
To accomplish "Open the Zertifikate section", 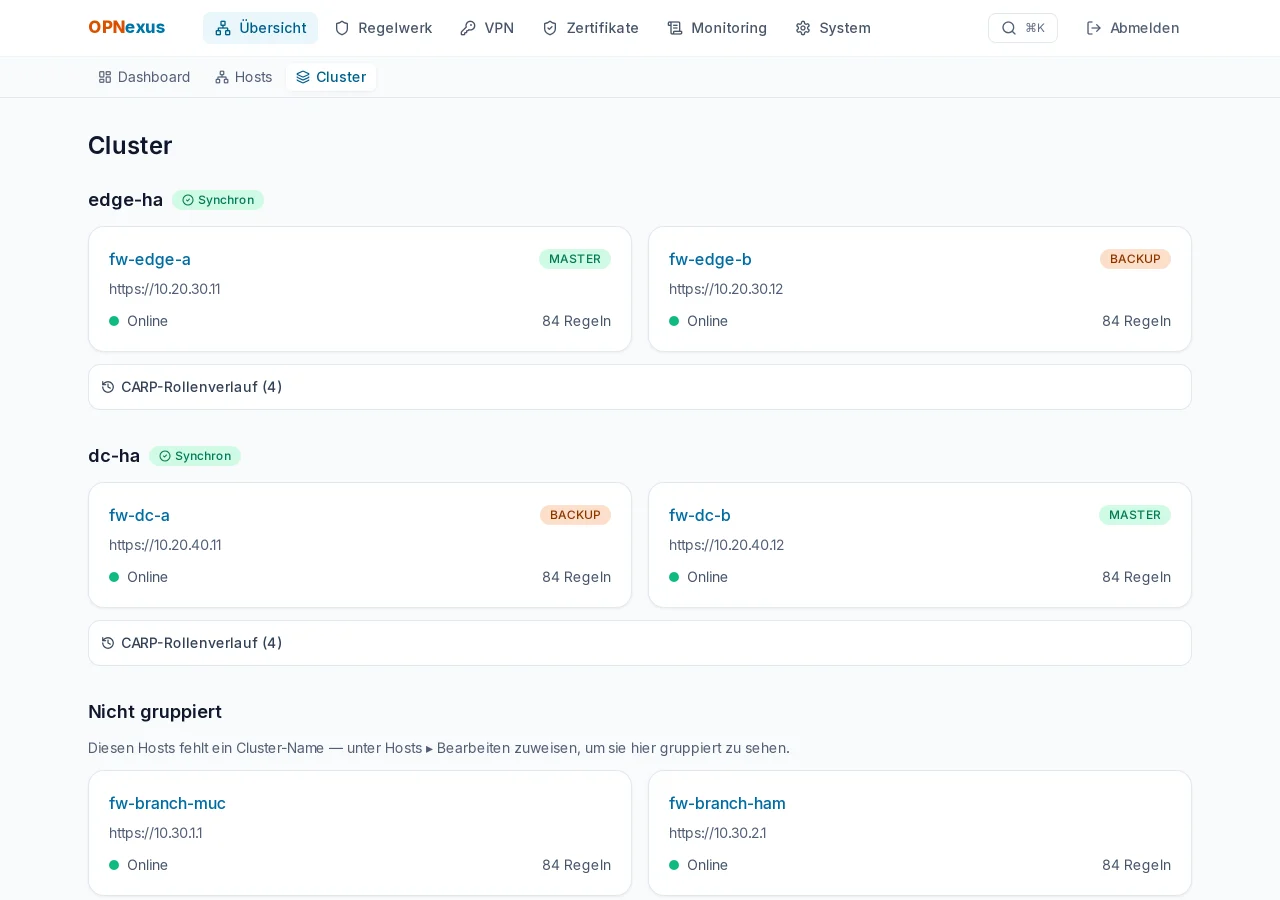I will [x=590, y=28].
